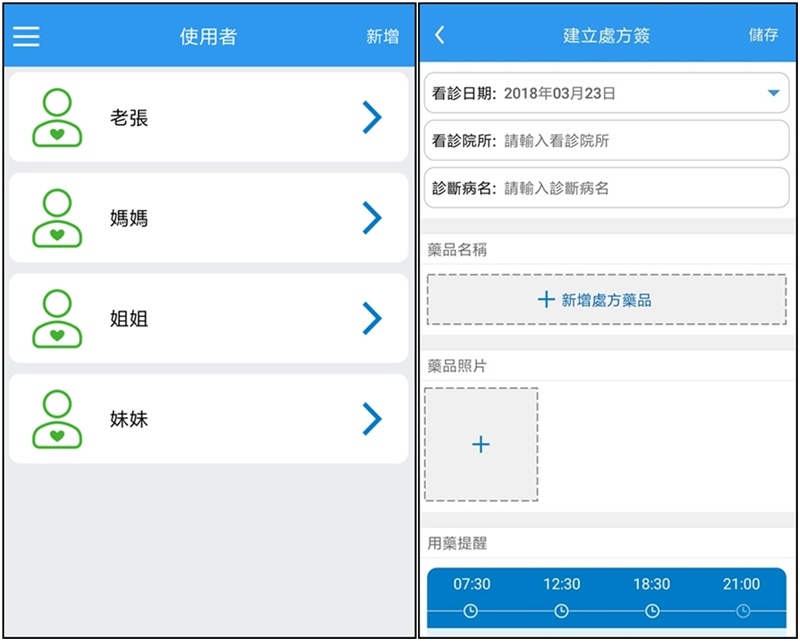Screen dimensions: 800x641
Task: Tap 老張's green user avatar icon
Action: (x=57, y=118)
